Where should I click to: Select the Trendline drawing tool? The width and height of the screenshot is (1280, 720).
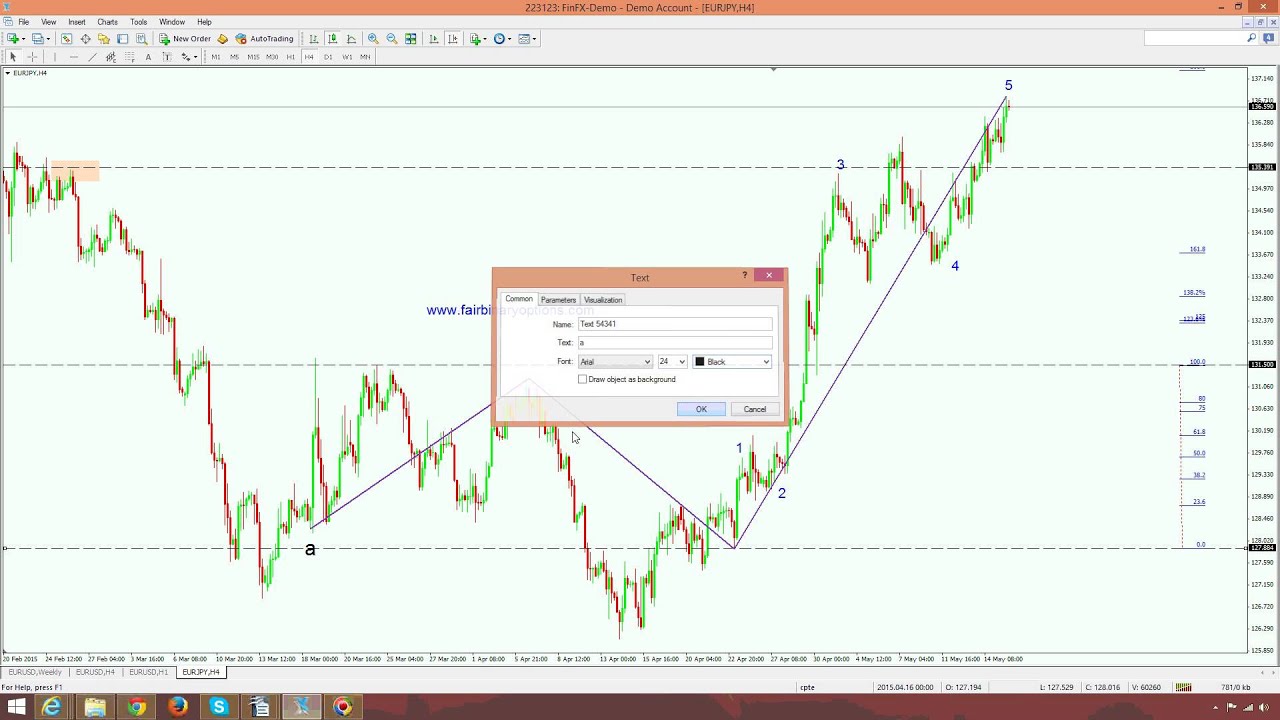click(92, 57)
